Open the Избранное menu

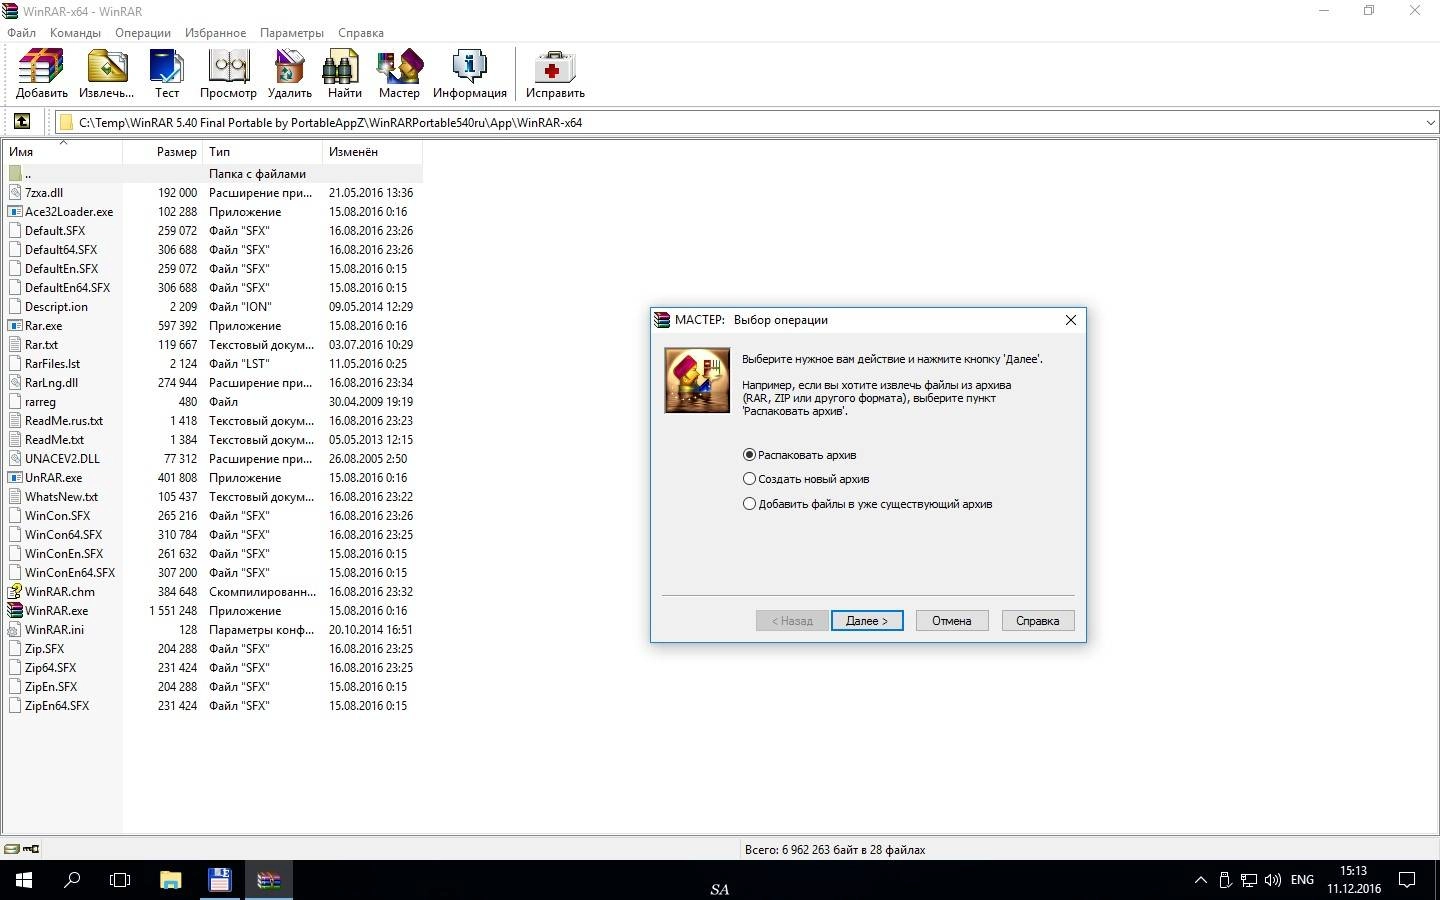(215, 32)
